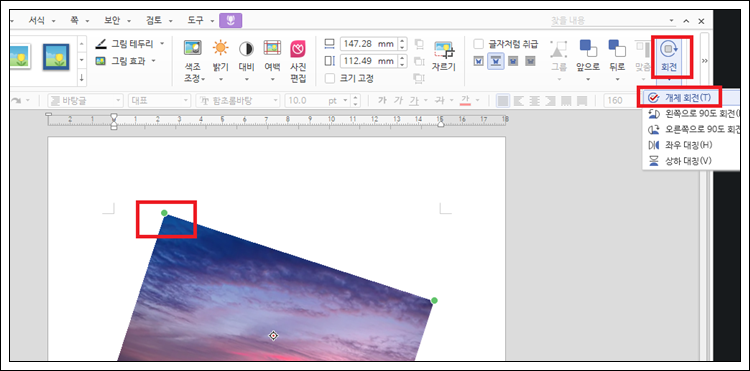
Task: Click the left-align paragraph icon in format bar
Action: point(518,101)
